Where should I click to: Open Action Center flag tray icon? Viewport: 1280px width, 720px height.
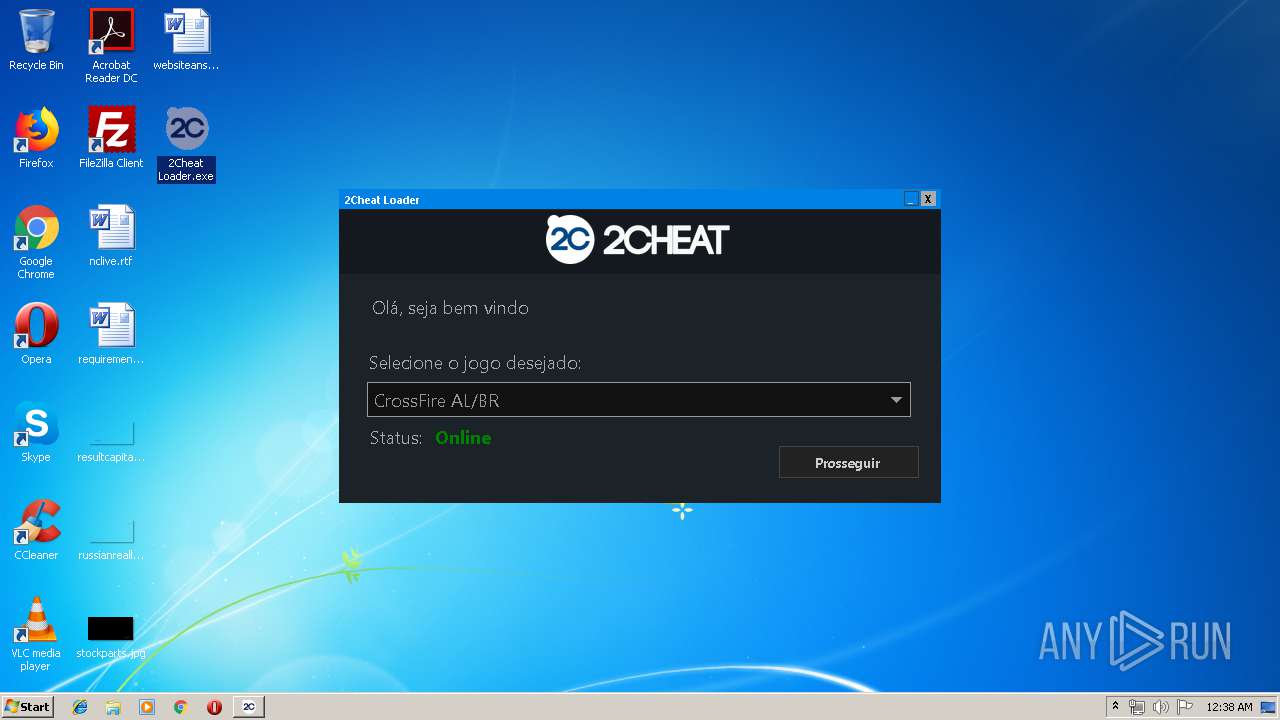pyautogui.click(x=1184, y=707)
